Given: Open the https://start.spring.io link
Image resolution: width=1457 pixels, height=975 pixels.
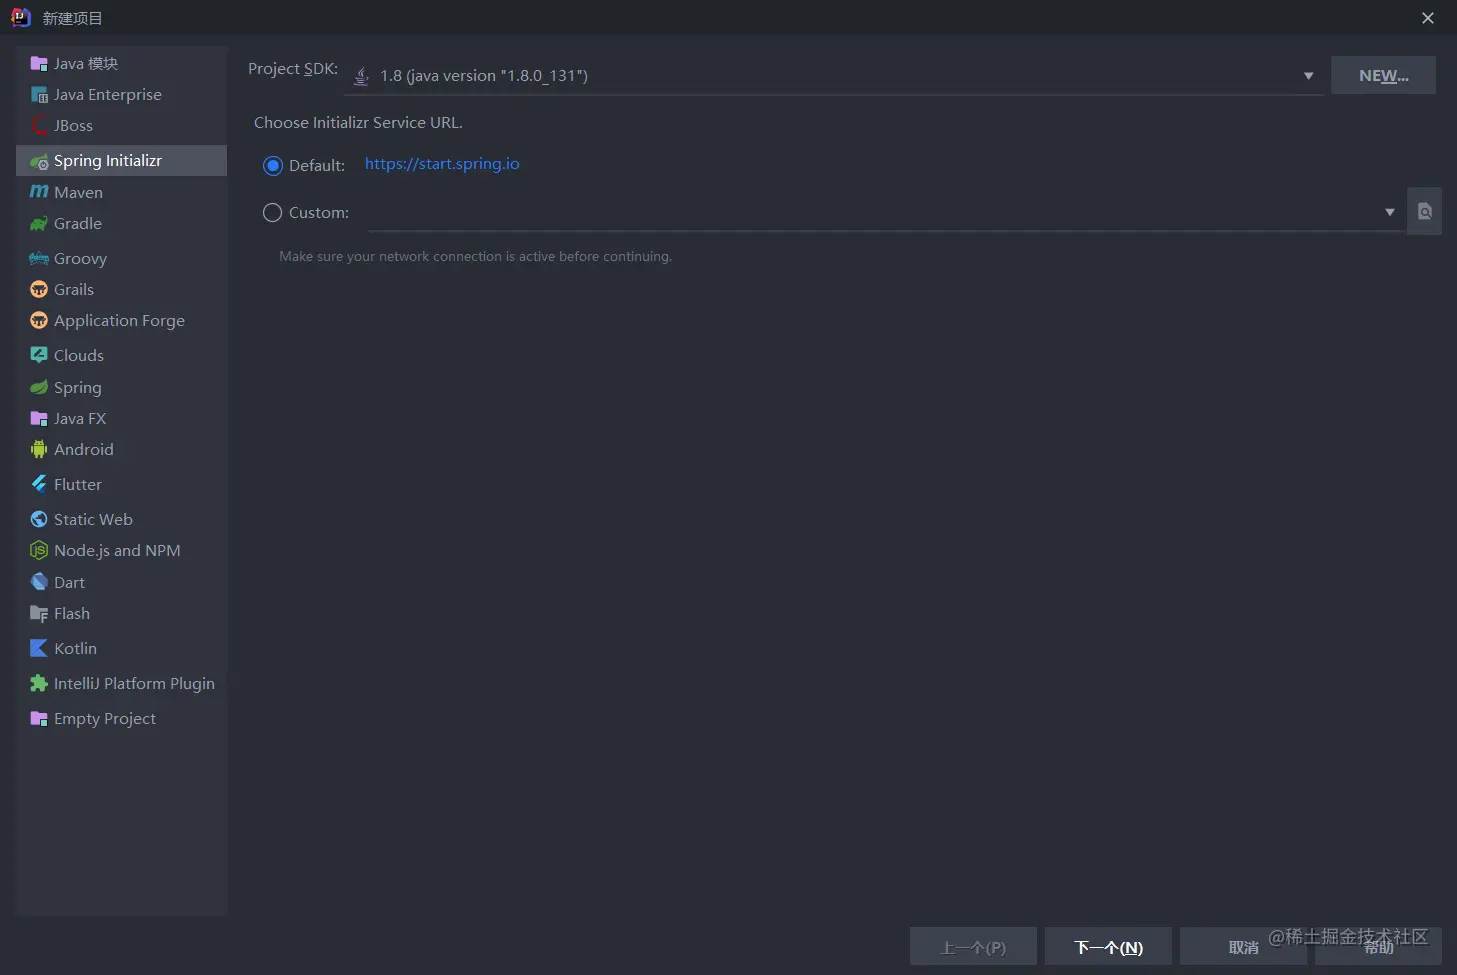Looking at the screenshot, I should (442, 164).
